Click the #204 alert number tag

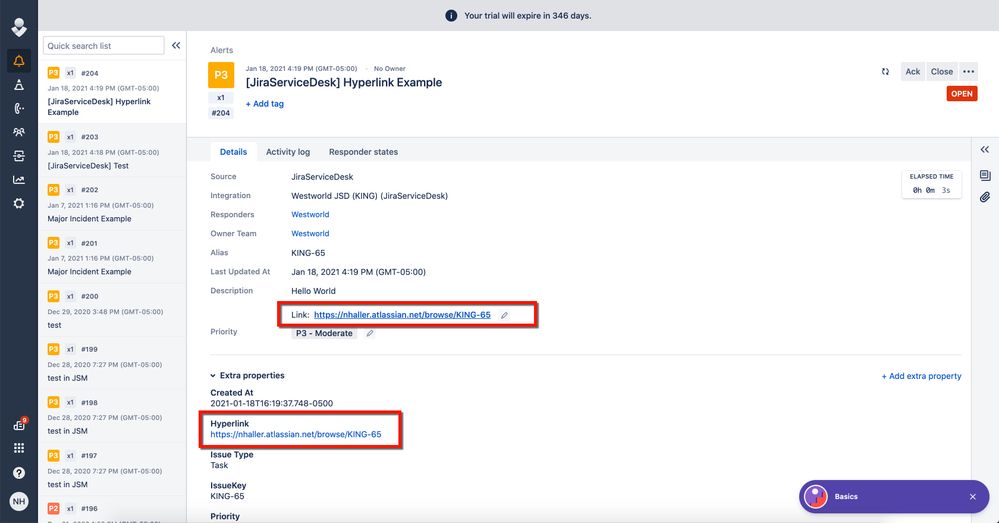coord(220,113)
